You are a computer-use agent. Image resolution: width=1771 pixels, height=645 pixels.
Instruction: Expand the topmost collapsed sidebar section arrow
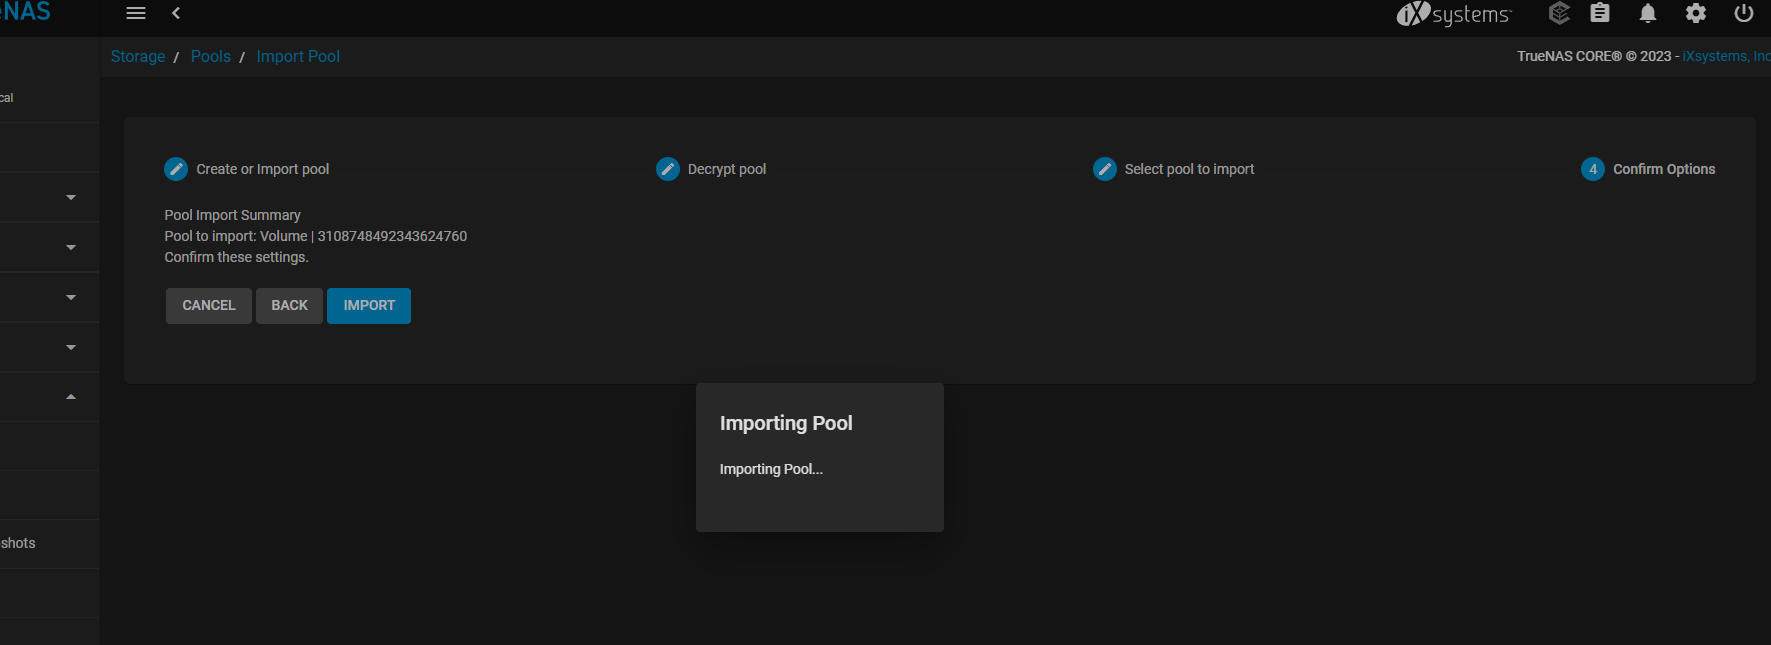71,197
